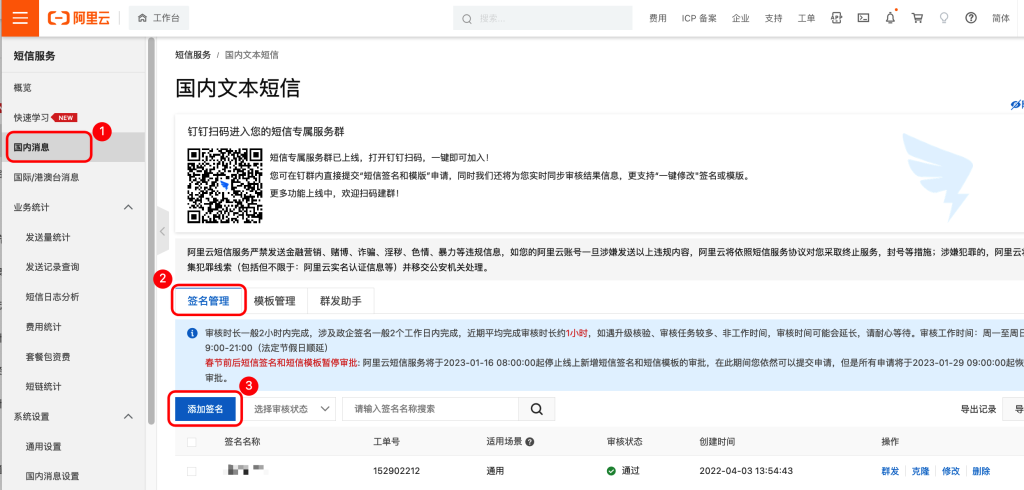Switch to the 模板管理 tab

pos(274,300)
